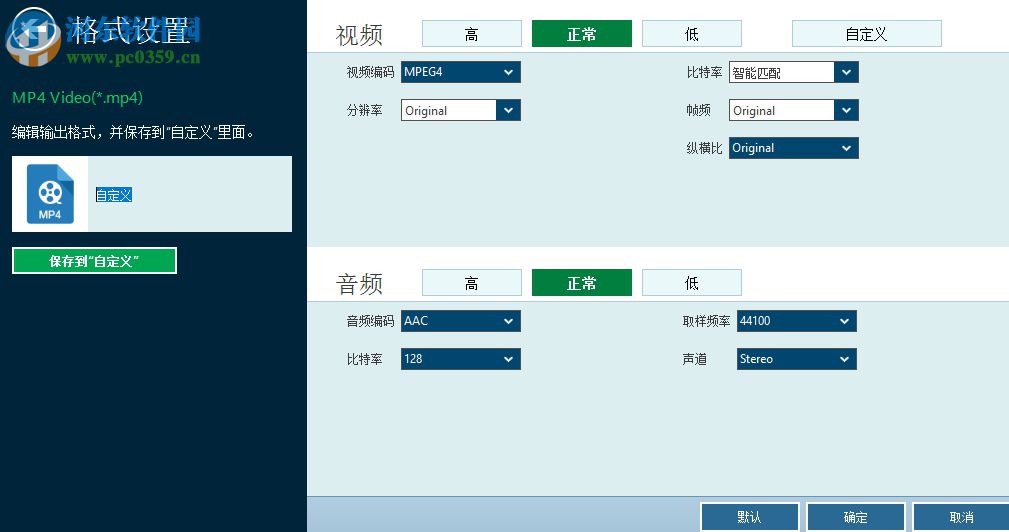Image resolution: width=1009 pixels, height=532 pixels.
Task: Click the 音频 section heading
Action: [x=359, y=284]
